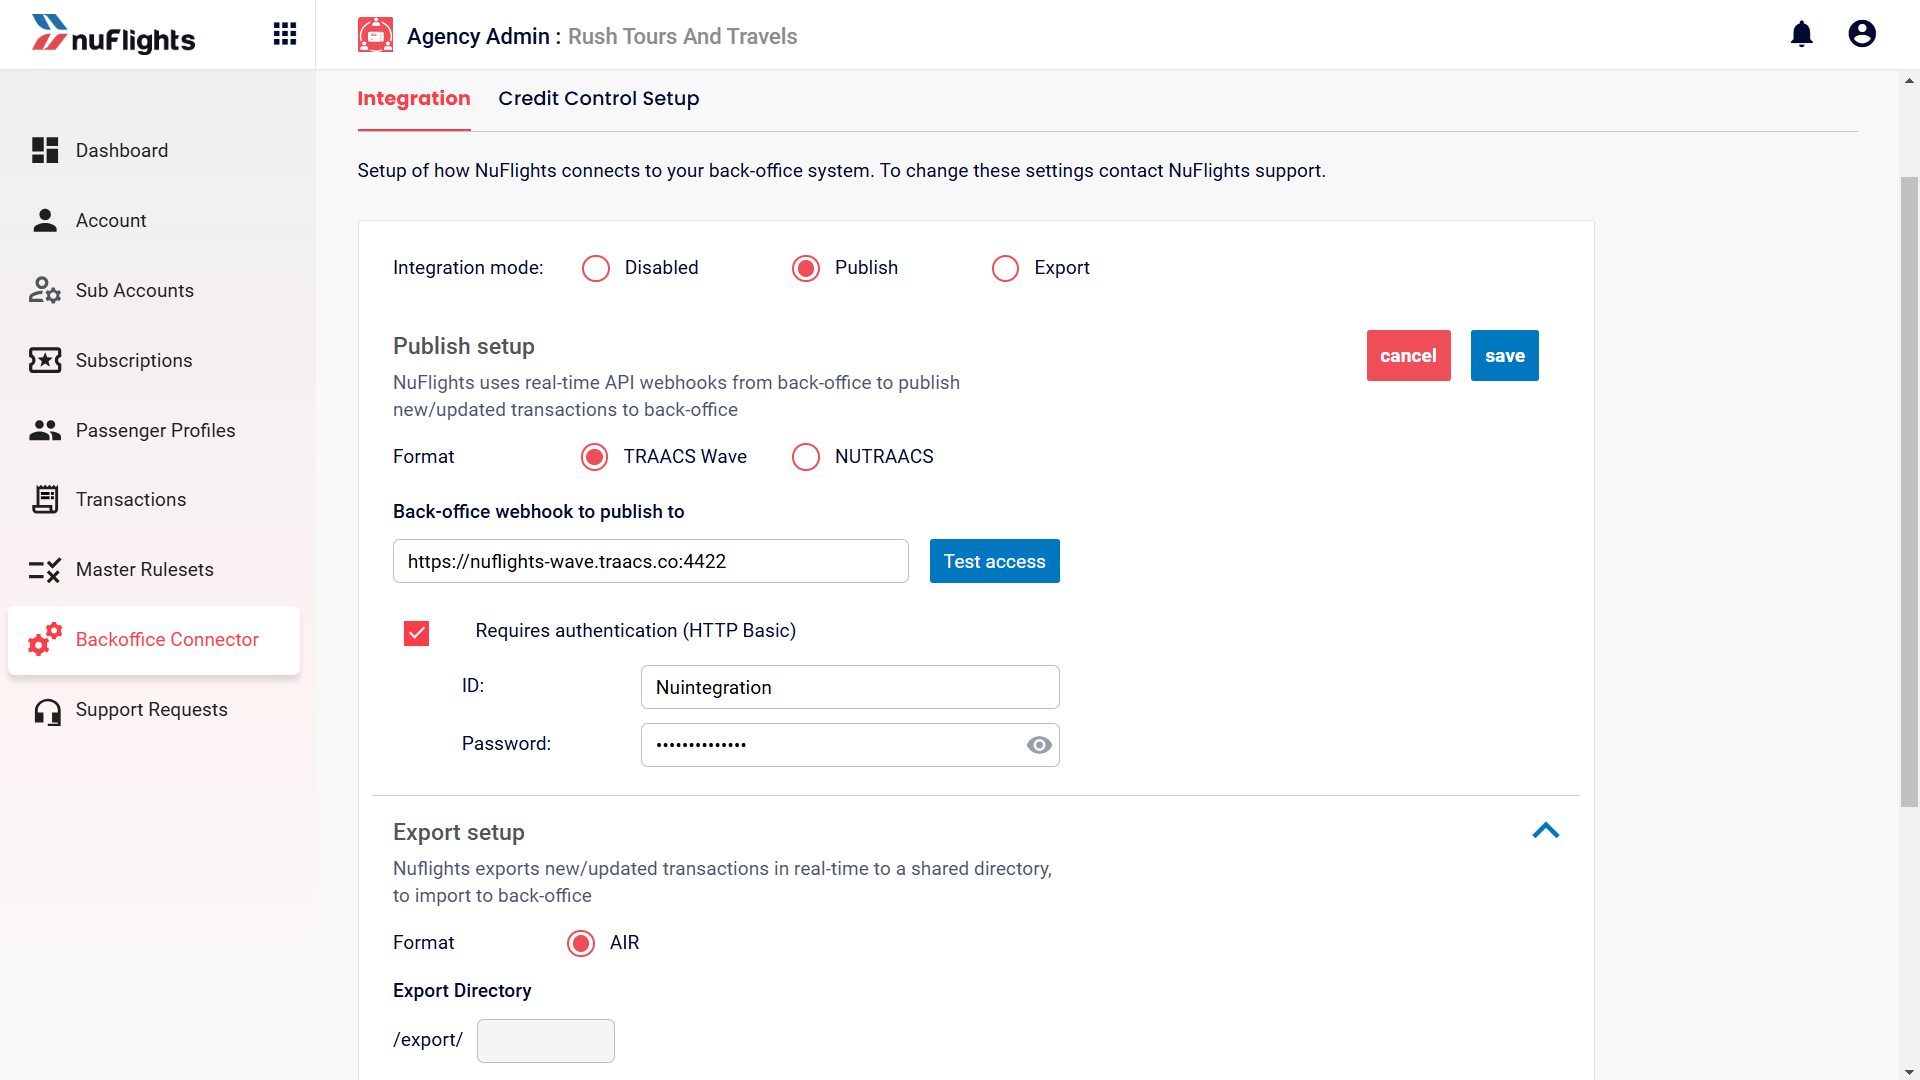Screen dimensions: 1920x1080
Task: Collapse the Export setup section
Action: pos(1546,831)
